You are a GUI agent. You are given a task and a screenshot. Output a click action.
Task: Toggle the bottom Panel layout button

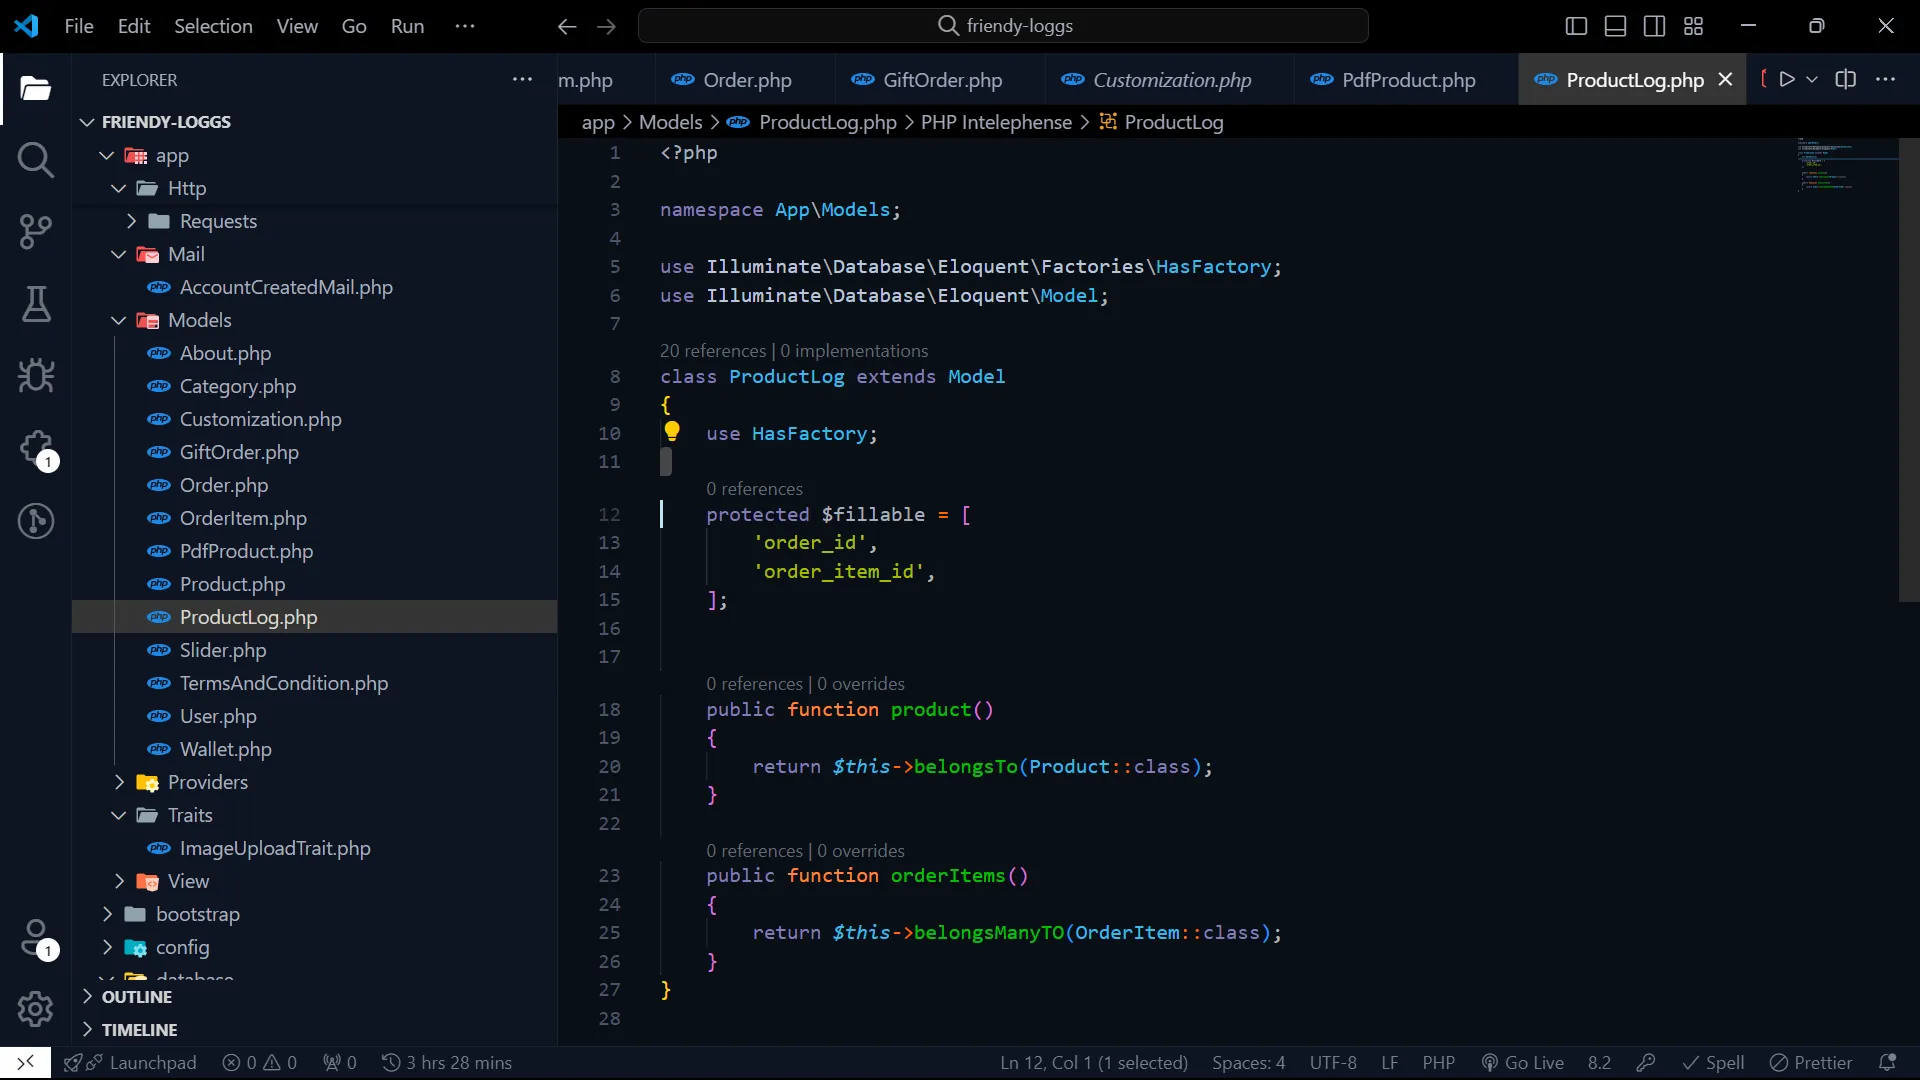[x=1615, y=26]
